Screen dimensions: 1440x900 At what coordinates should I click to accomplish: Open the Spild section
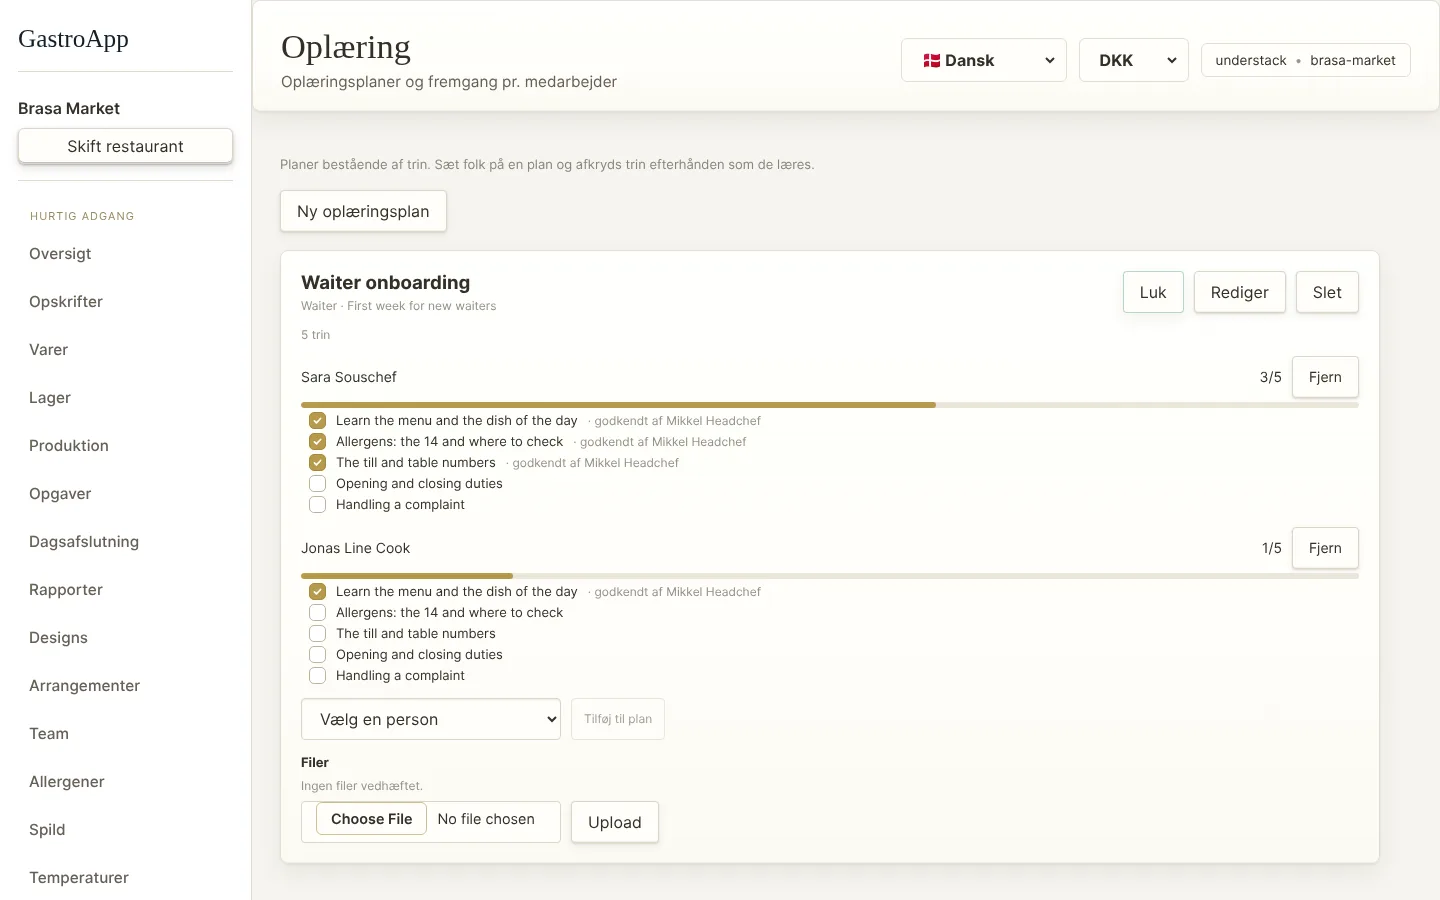tap(47, 830)
